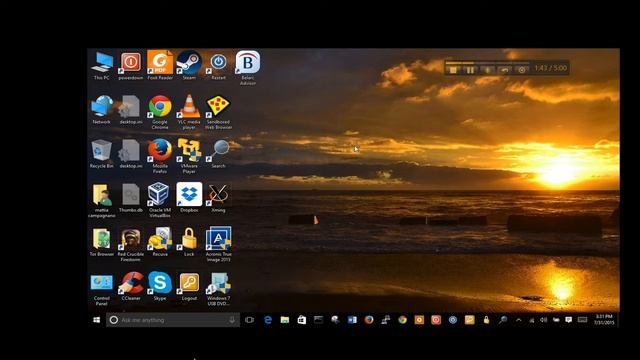Select the mattia campagnano user folder

click(102, 200)
